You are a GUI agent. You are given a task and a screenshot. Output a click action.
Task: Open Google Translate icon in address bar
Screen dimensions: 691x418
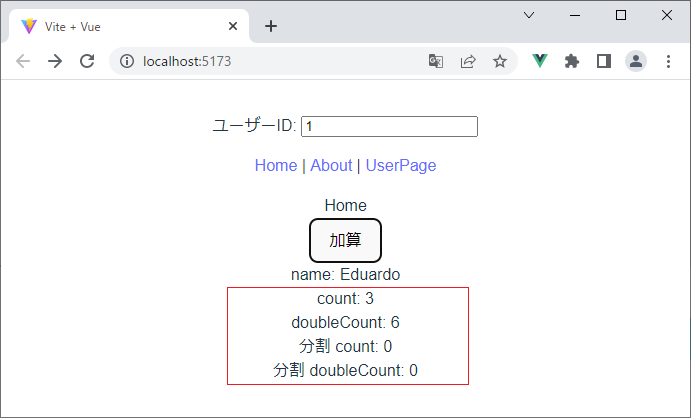click(x=436, y=61)
